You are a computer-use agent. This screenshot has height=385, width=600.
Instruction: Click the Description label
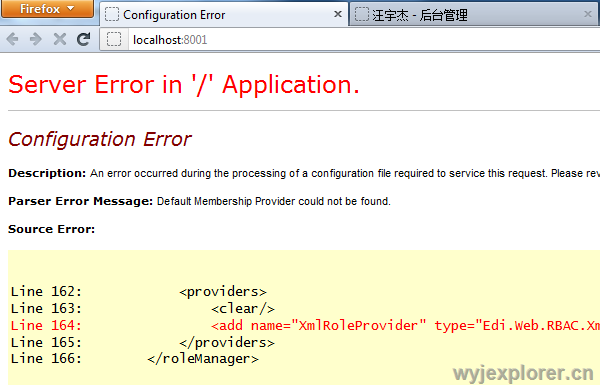coord(47,173)
